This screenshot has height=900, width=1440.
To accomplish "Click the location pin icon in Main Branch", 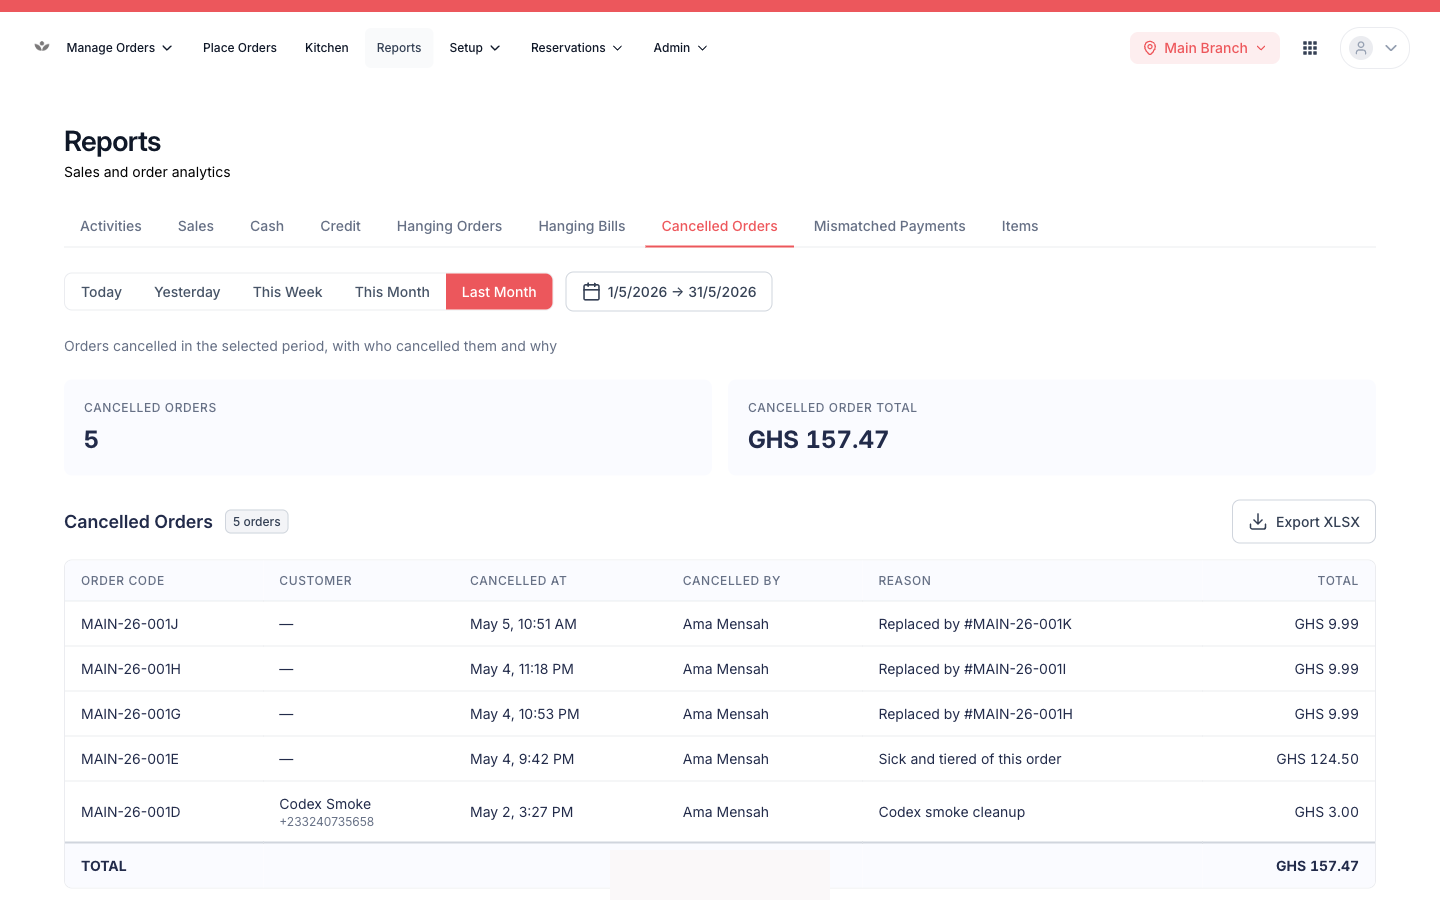I will tap(1150, 48).
